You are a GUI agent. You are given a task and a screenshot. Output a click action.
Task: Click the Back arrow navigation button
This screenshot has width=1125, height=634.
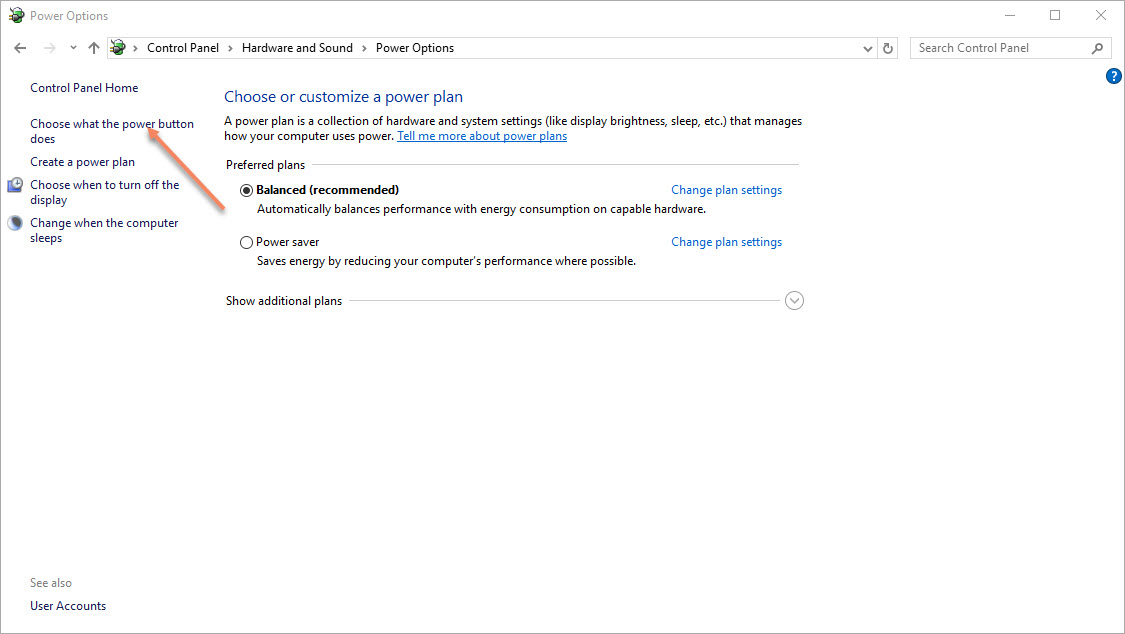click(20, 48)
